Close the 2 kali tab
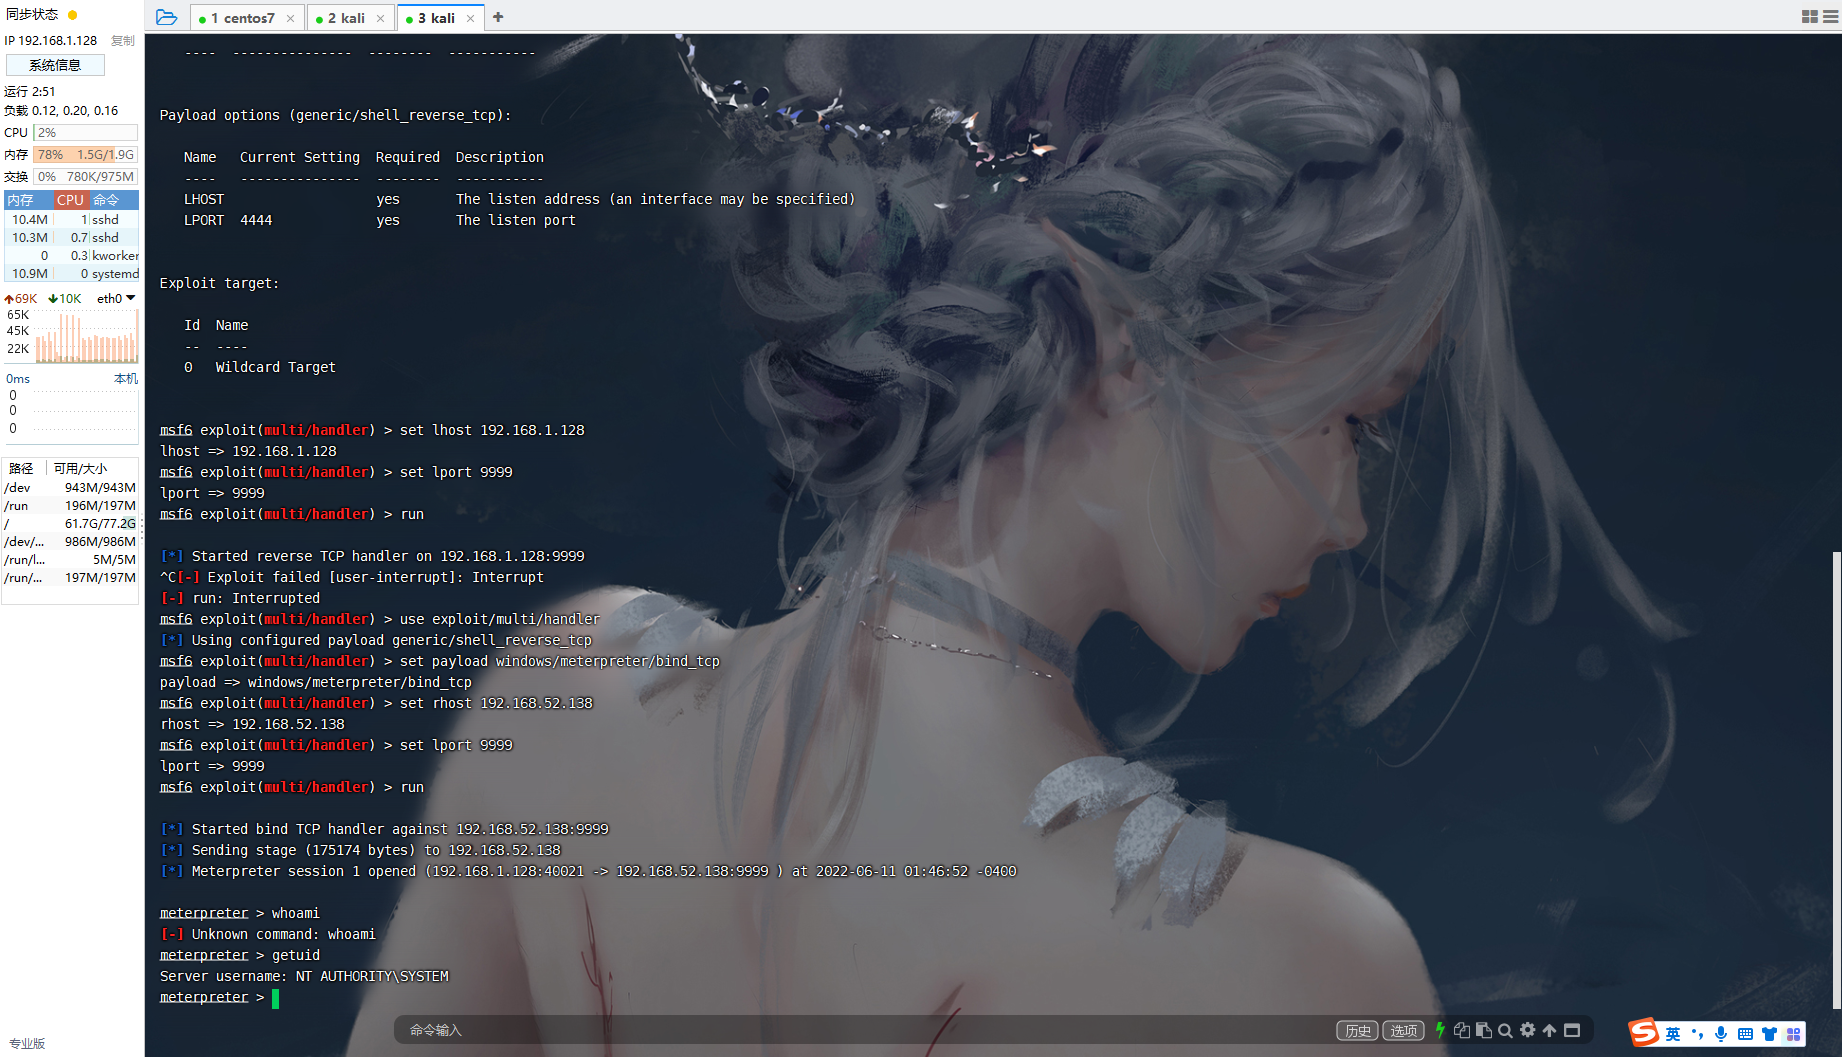Image resolution: width=1842 pixels, height=1057 pixels. coord(380,18)
